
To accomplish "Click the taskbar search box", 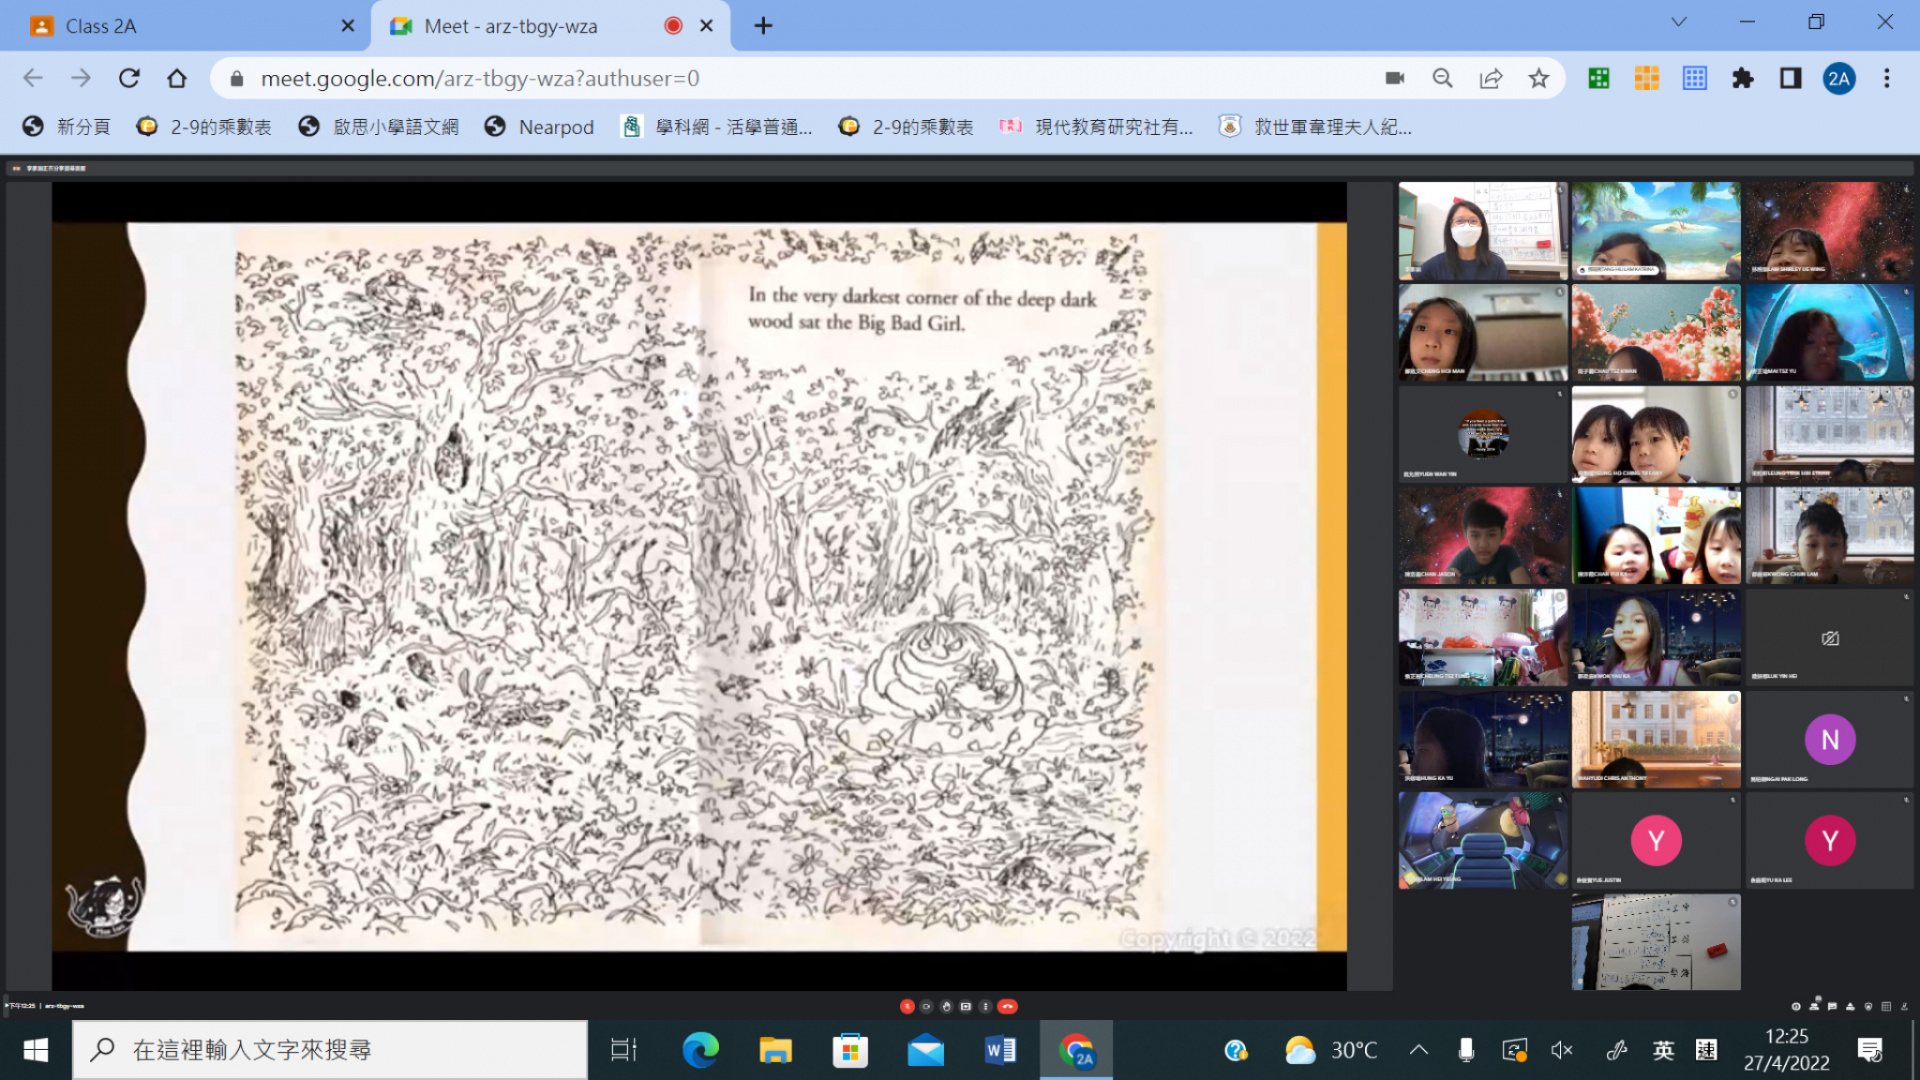I will [330, 1050].
